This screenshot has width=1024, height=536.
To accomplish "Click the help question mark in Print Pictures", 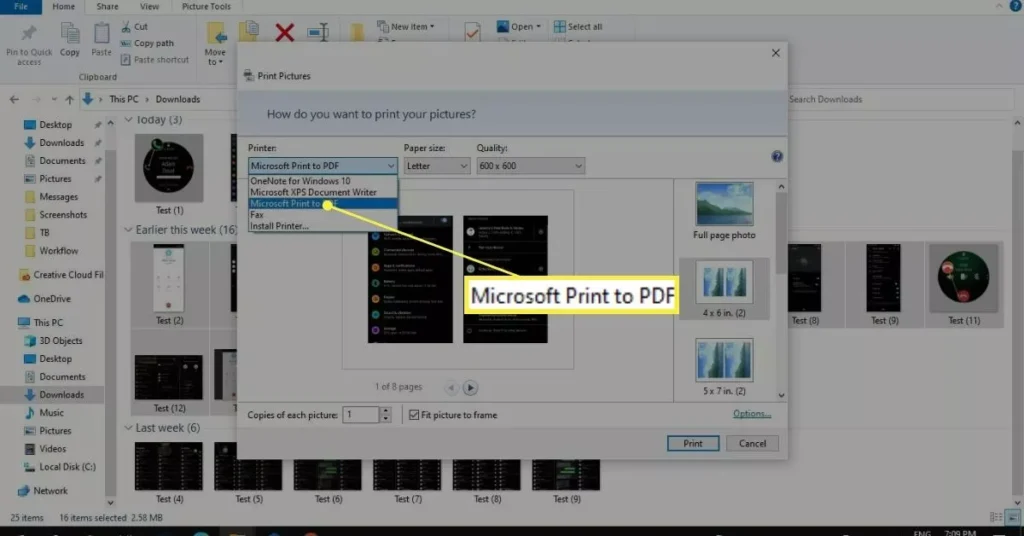I will pyautogui.click(x=776, y=156).
